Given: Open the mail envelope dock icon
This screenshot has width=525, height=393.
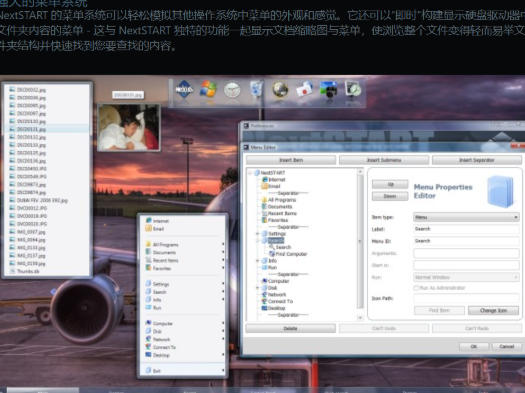Looking at the screenshot, I should point(304,89).
